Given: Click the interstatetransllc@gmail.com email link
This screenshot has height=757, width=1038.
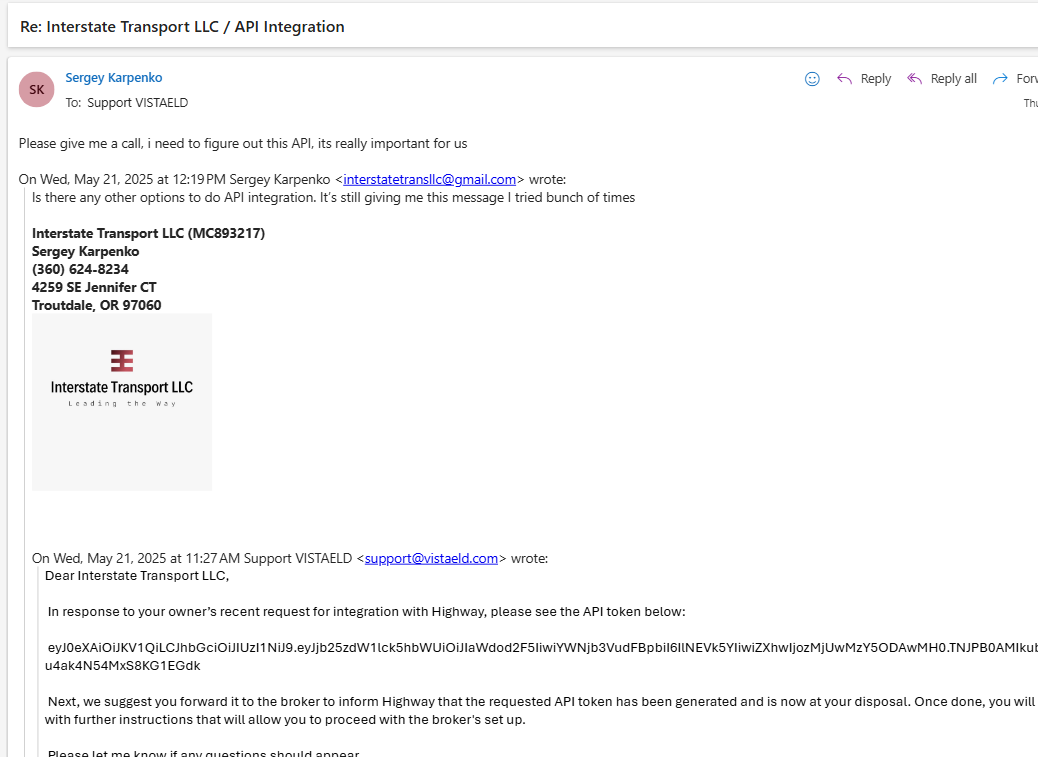Looking at the screenshot, I should (x=430, y=179).
